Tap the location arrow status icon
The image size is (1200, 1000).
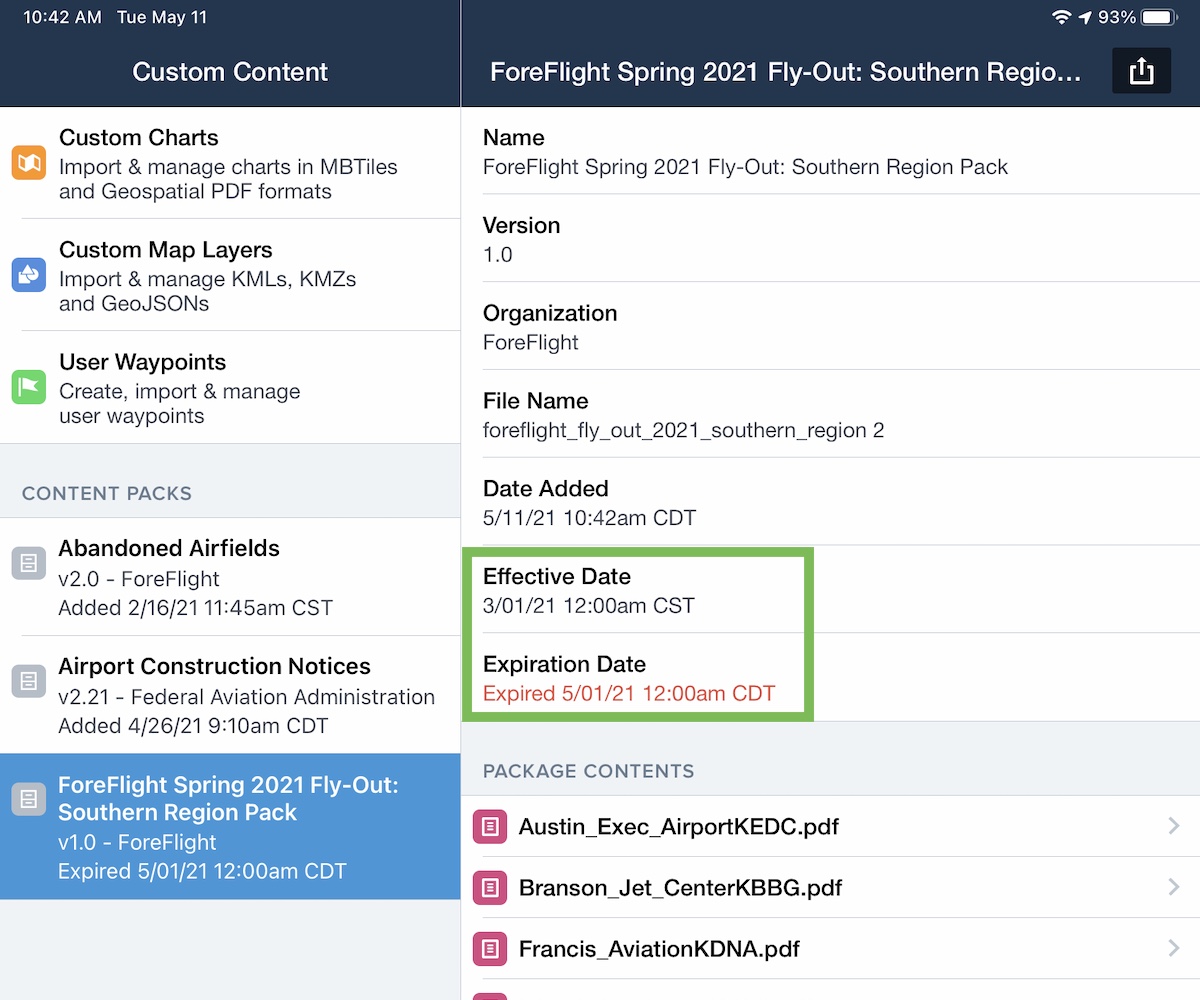(x=1086, y=18)
